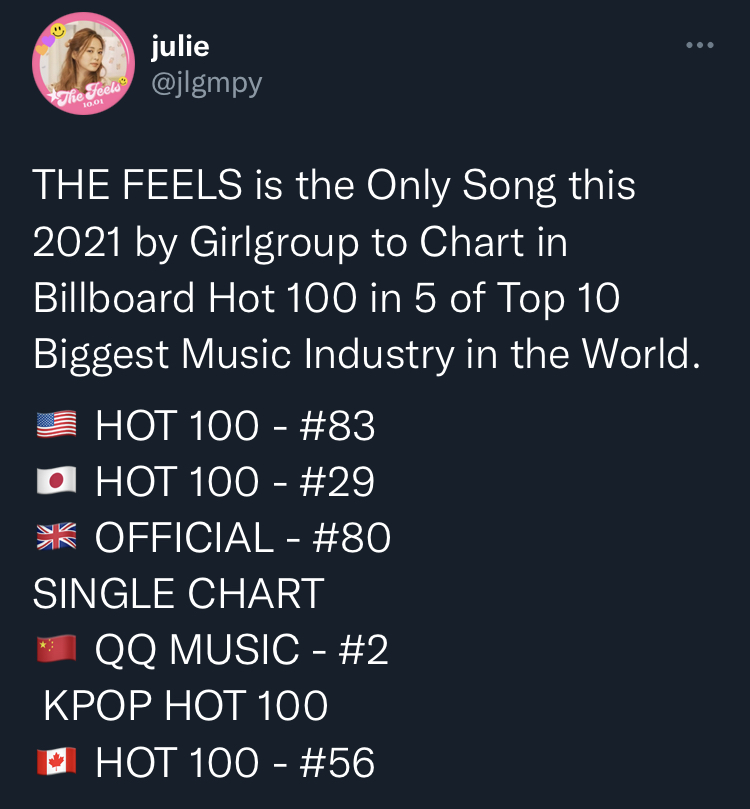Image resolution: width=750 pixels, height=809 pixels.
Task: Click the United States flag emoji
Action: (56, 425)
